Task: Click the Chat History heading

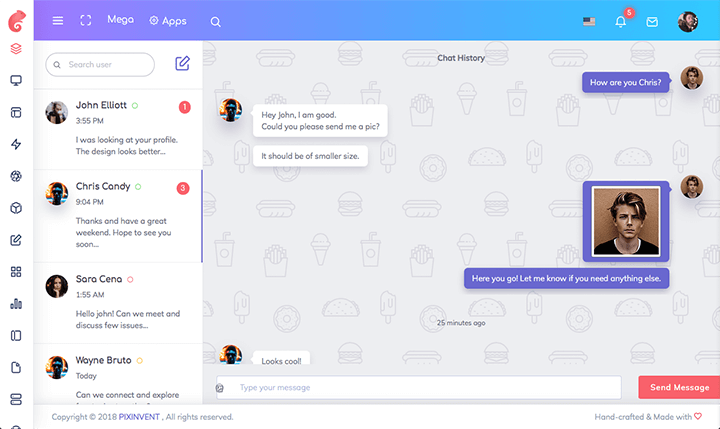Action: (x=461, y=58)
